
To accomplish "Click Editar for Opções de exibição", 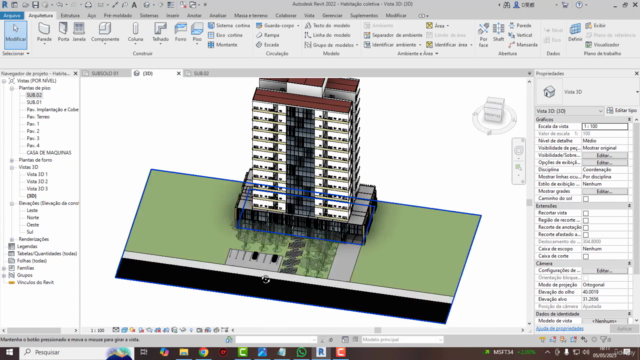I will (x=605, y=162).
